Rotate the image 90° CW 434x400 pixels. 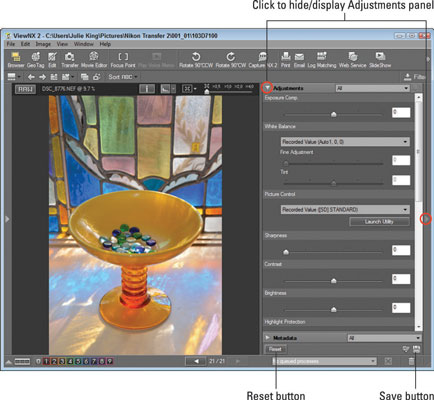point(231,60)
